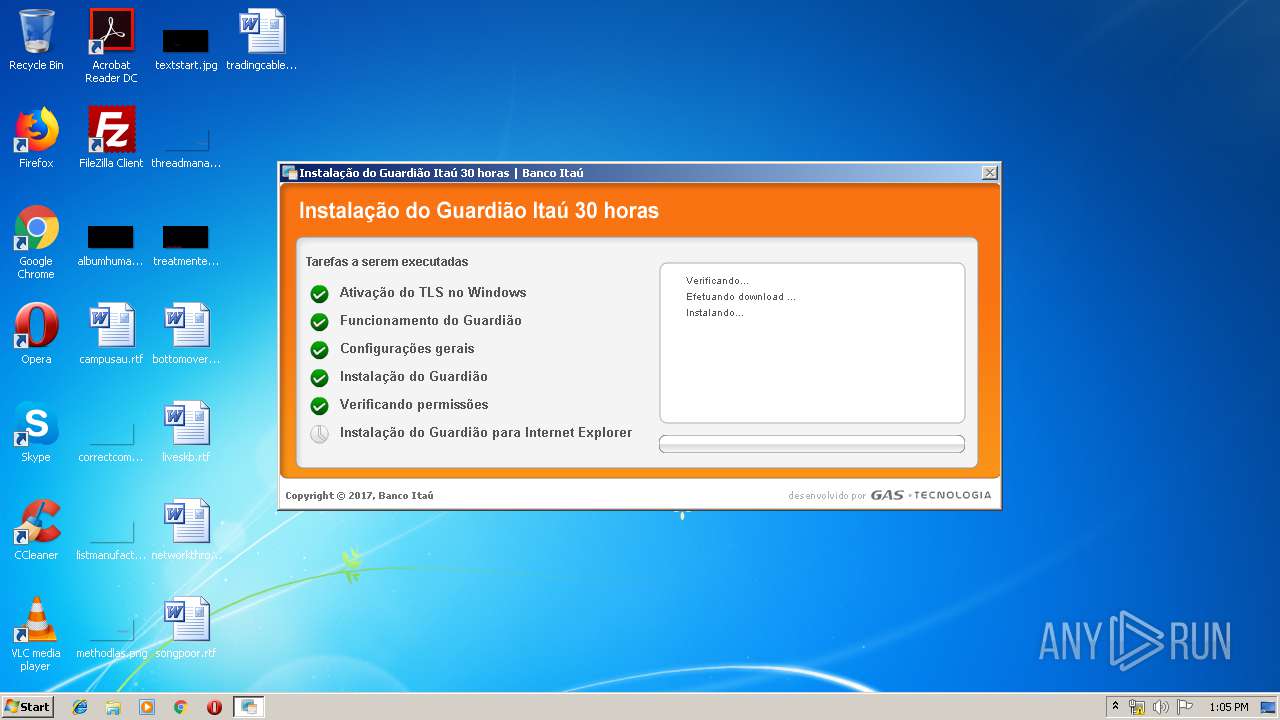
Task: Click 'Funcionamento do Guardião' task text
Action: click(x=431, y=321)
